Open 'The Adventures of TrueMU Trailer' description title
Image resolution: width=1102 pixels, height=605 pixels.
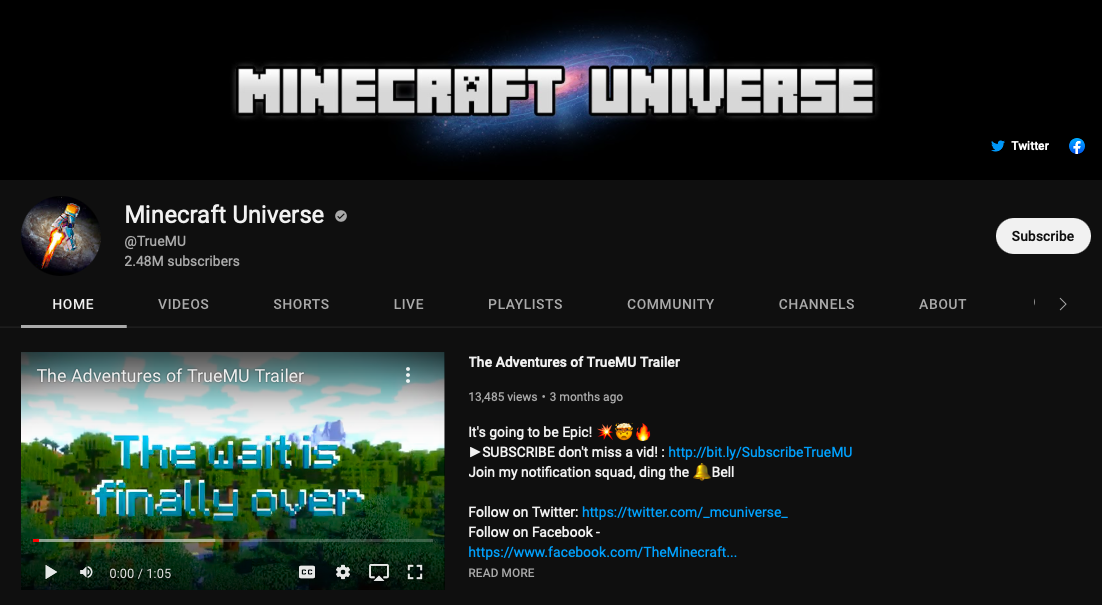tap(574, 362)
